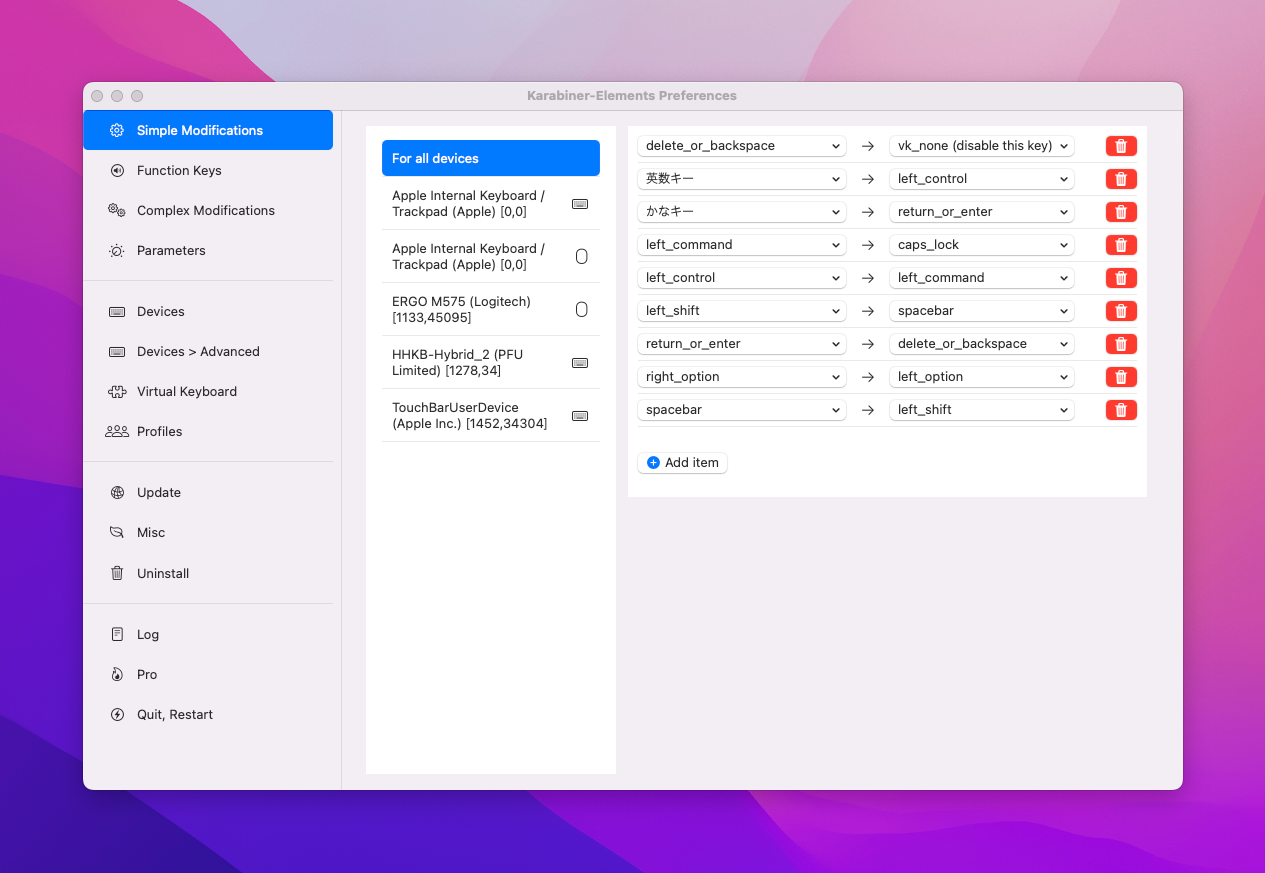The image size is (1265, 873).
Task: Delete the left_control to left_command mapping
Action: [x=1121, y=278]
